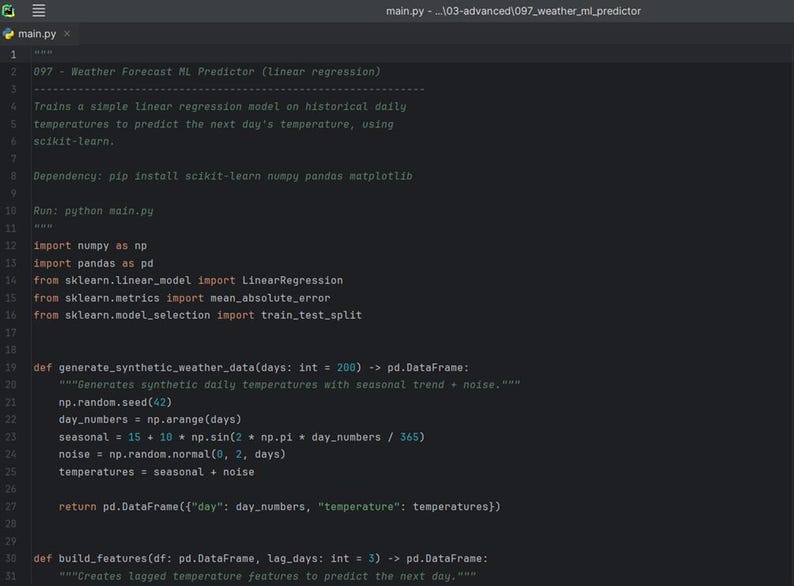Click 'day_numbers = np.arange(days)' line
Image resolution: width=794 pixels, height=586 pixels.
point(150,419)
